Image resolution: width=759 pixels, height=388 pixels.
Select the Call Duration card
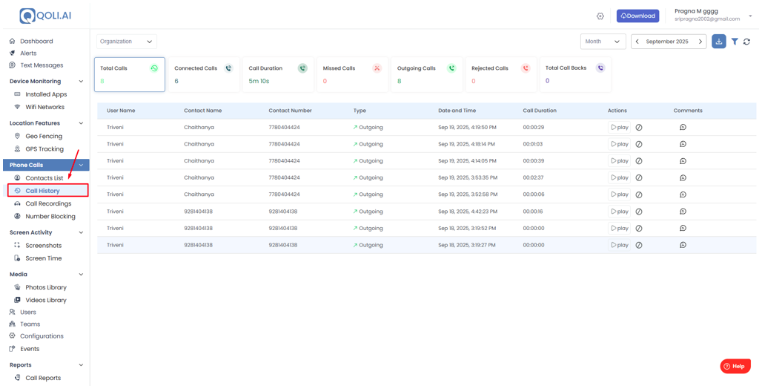[278, 75]
